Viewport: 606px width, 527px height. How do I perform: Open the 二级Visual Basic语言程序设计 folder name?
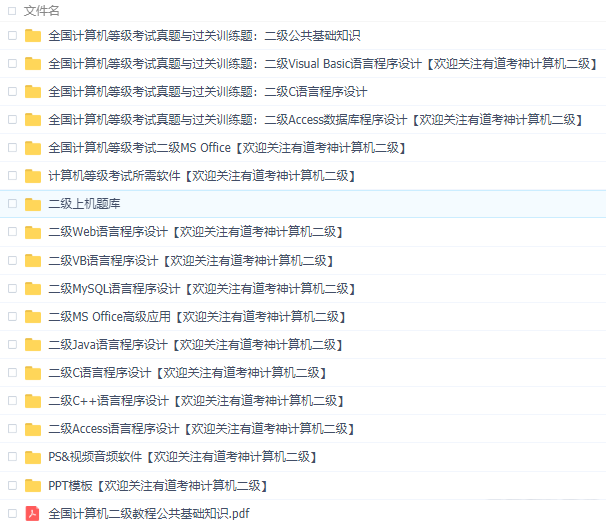tap(322, 63)
